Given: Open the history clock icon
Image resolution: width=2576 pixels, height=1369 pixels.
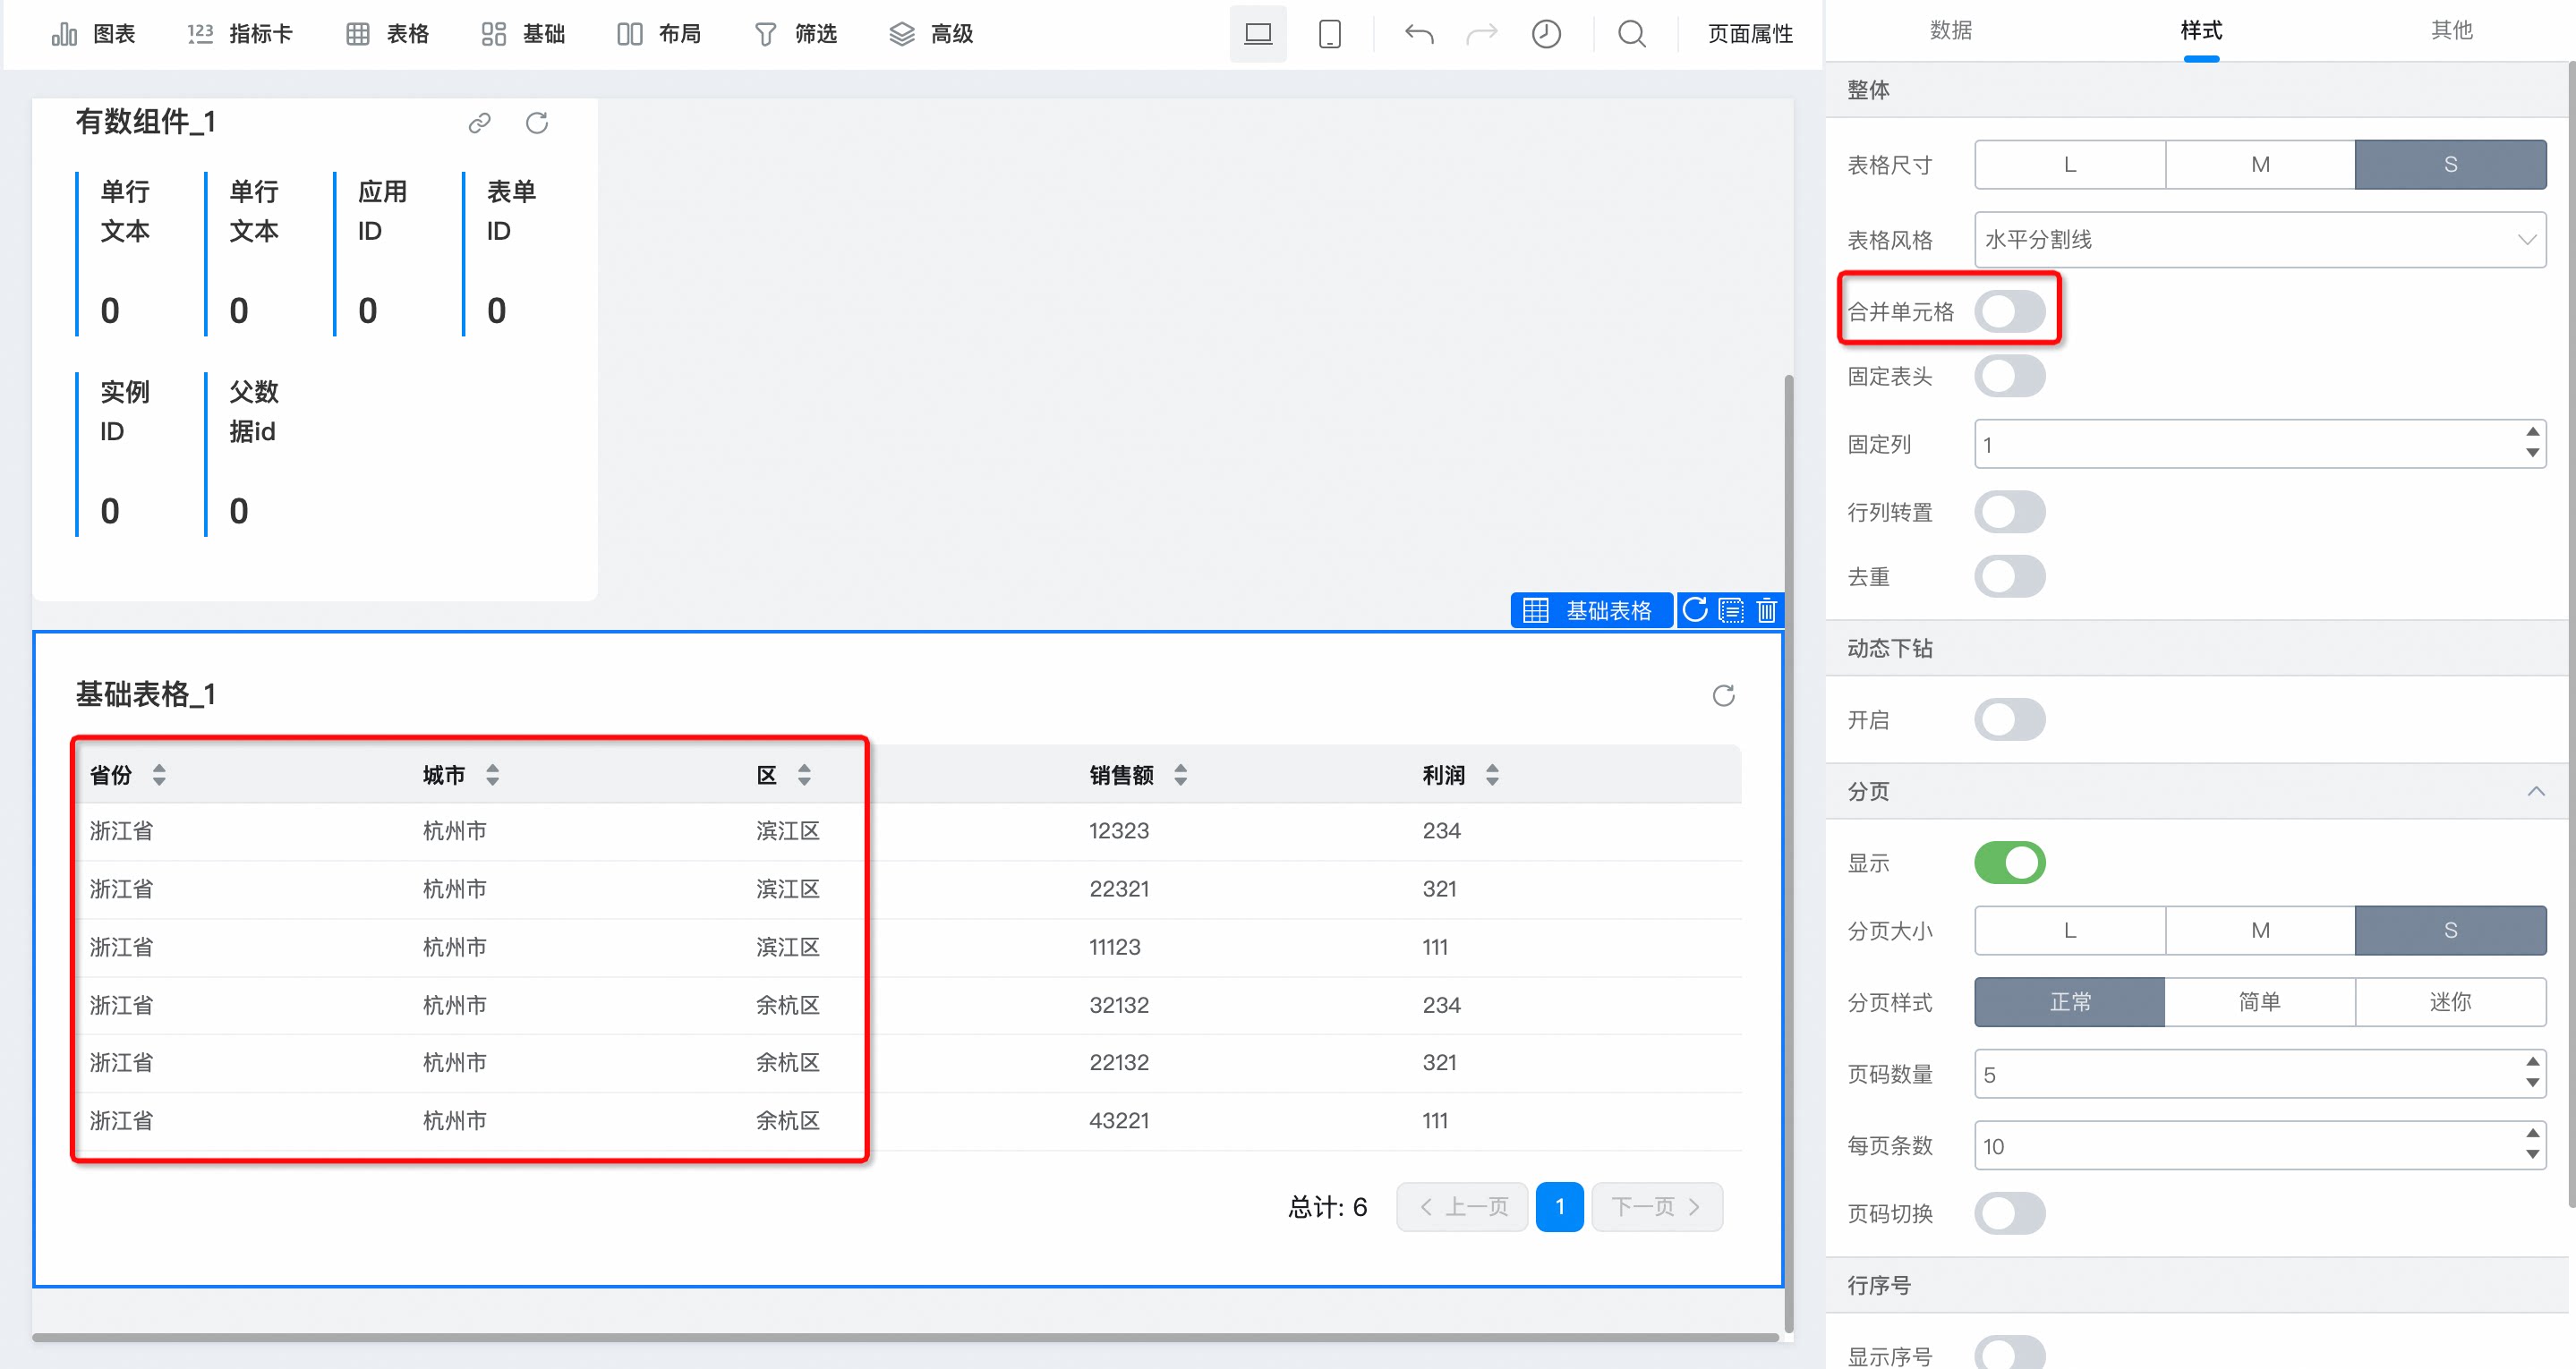Looking at the screenshot, I should (1546, 34).
